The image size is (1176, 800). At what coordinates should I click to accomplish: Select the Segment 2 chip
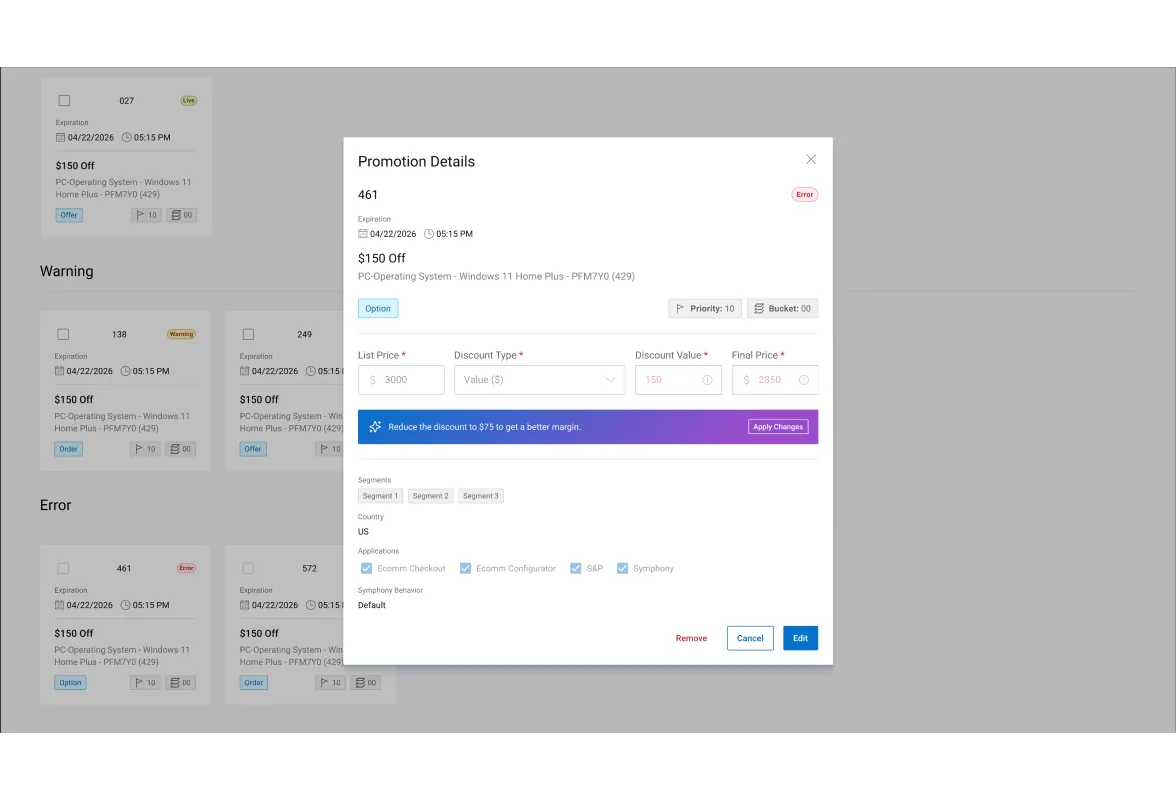coord(430,496)
